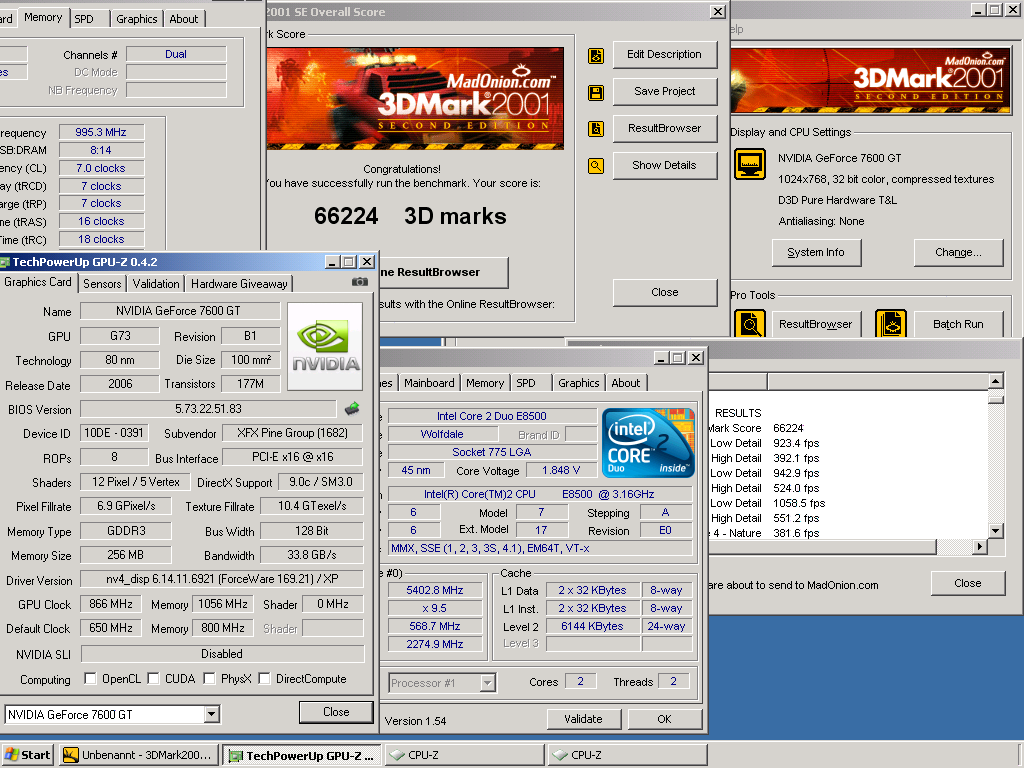The height and width of the screenshot is (768, 1024).
Task: Click the GPU-Z camera screenshot icon
Action: click(359, 282)
